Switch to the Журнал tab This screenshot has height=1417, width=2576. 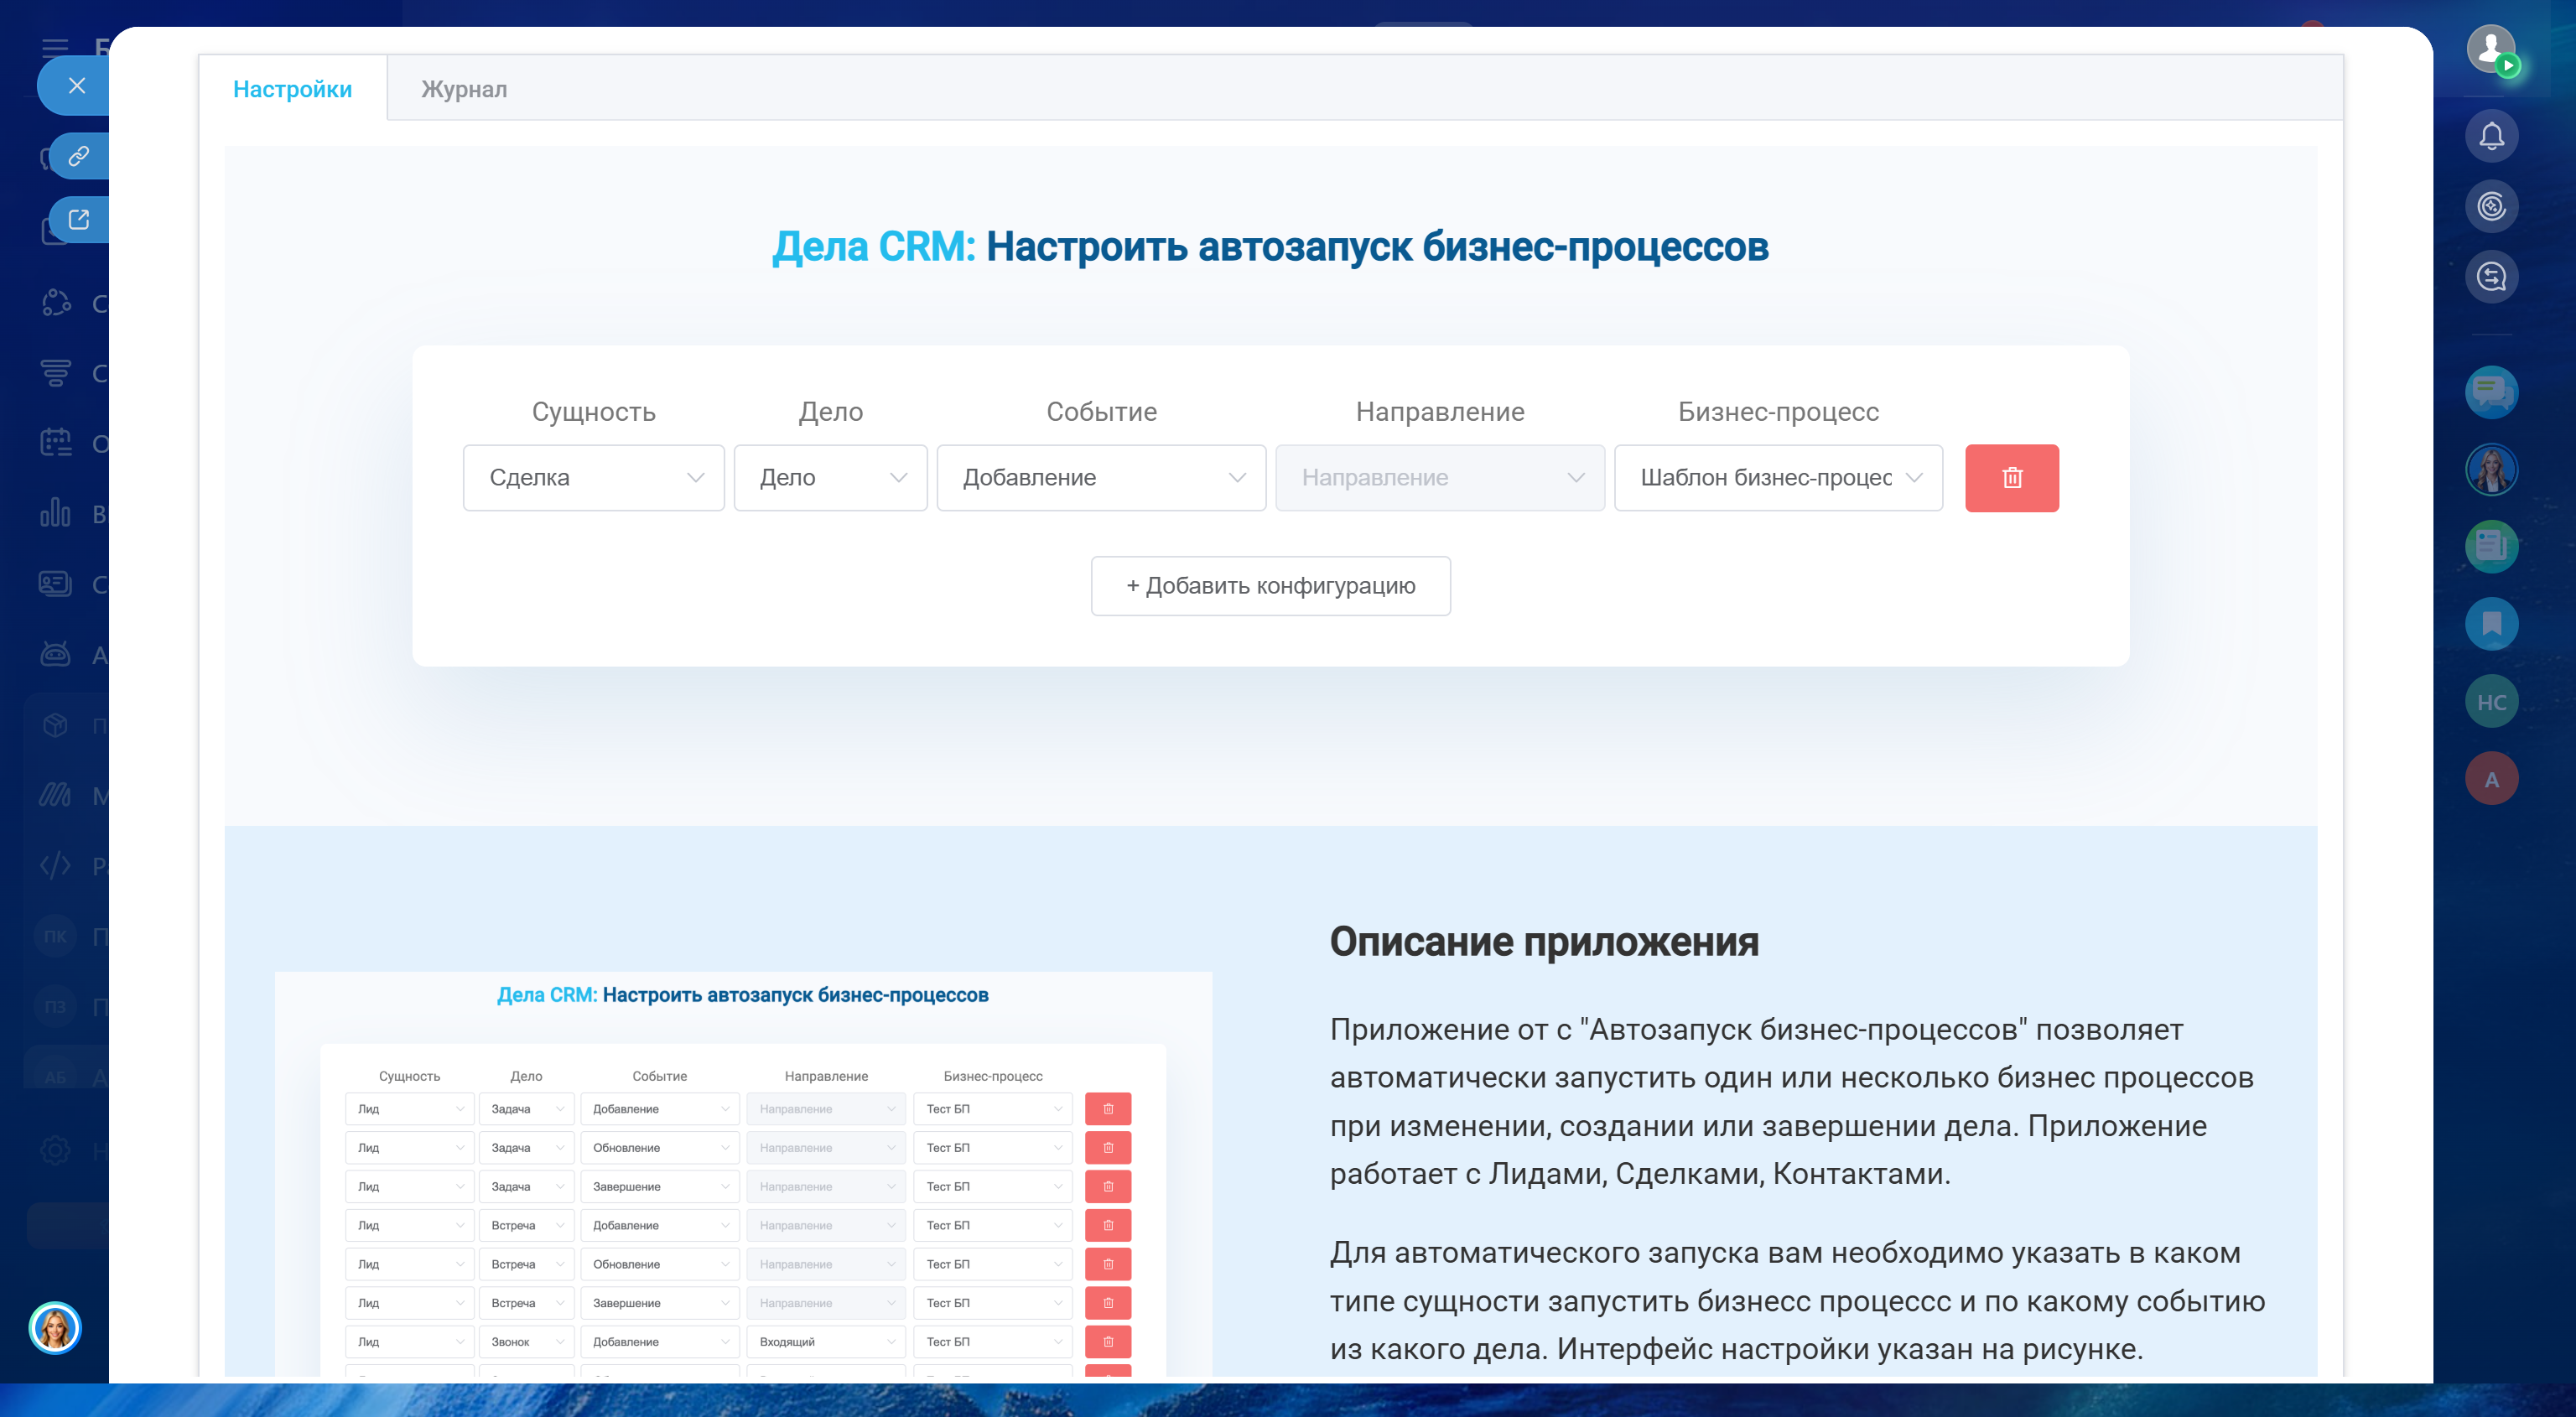point(464,89)
